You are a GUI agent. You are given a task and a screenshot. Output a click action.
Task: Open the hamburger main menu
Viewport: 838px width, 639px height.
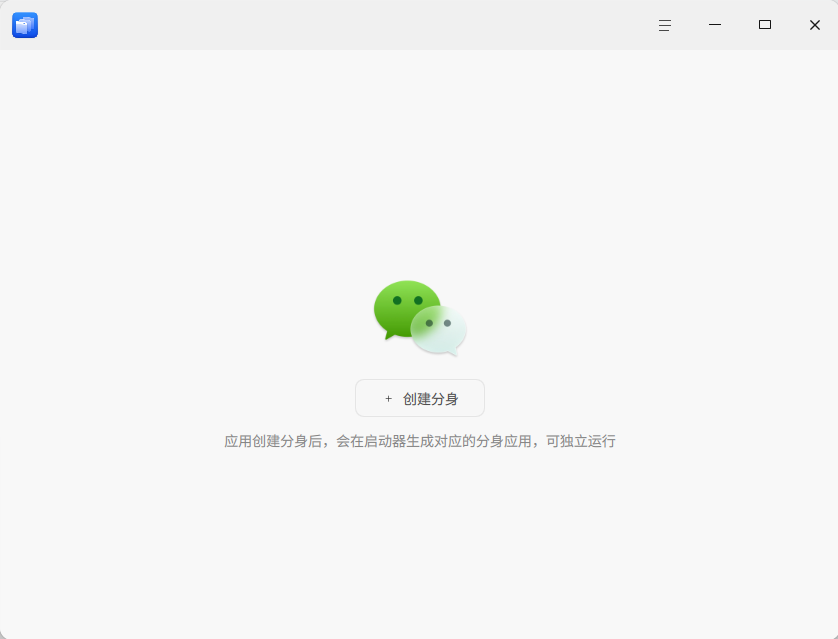click(x=665, y=25)
